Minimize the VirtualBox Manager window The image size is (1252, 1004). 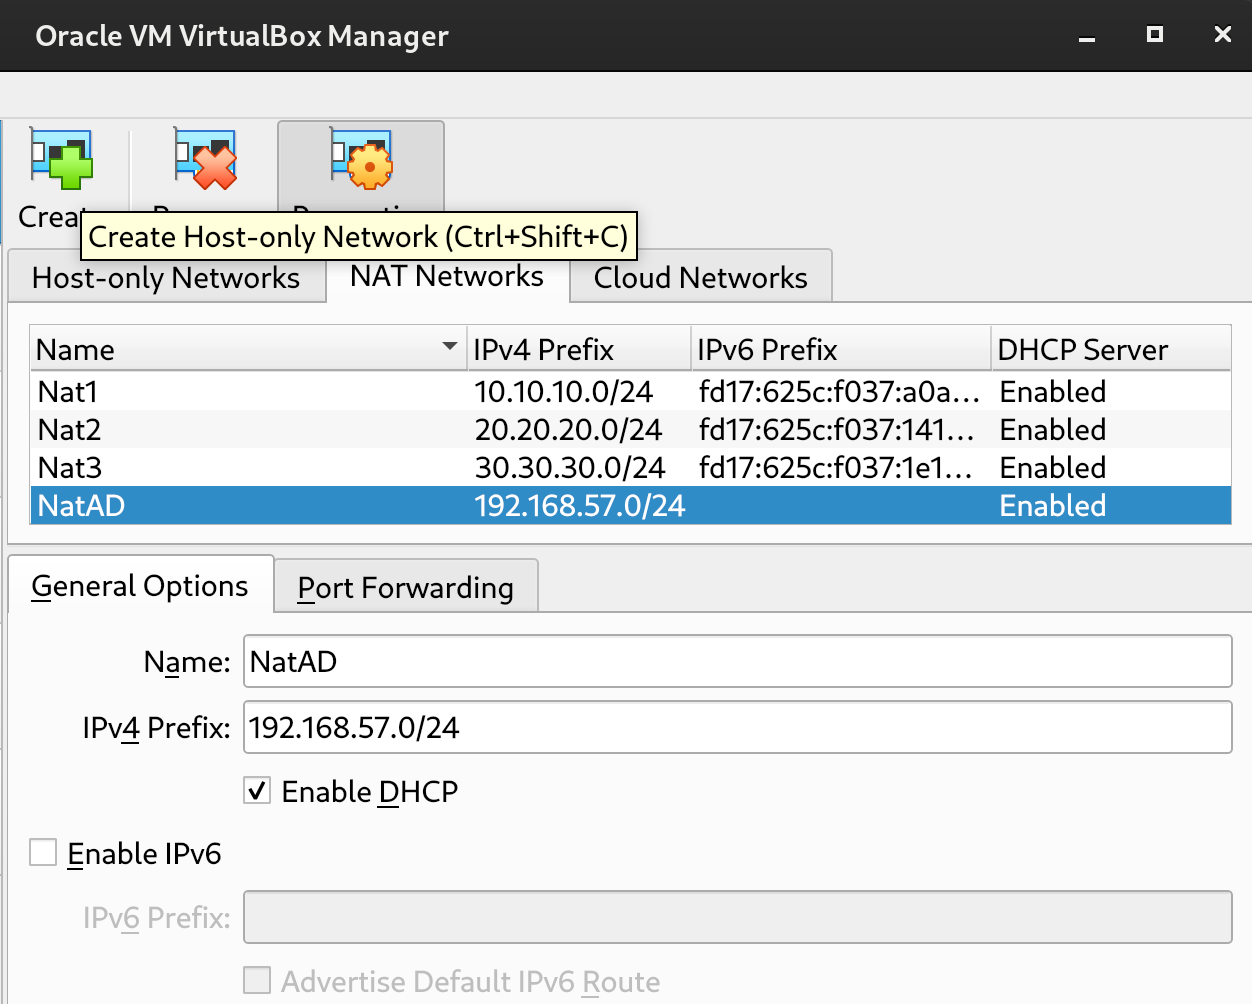(x=1087, y=36)
